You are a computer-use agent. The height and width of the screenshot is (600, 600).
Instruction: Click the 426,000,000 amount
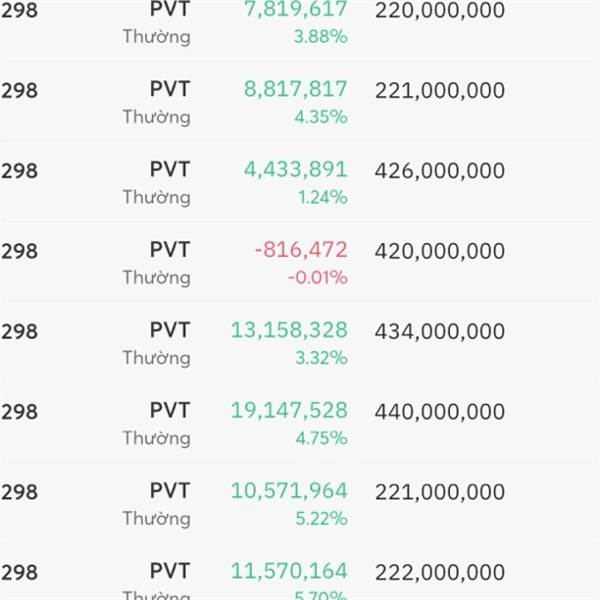(439, 171)
